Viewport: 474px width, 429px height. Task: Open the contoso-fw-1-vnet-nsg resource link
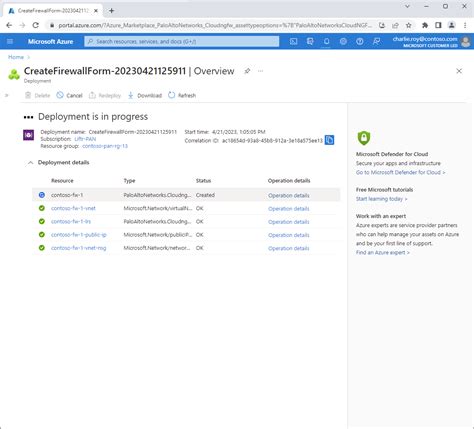click(x=78, y=248)
